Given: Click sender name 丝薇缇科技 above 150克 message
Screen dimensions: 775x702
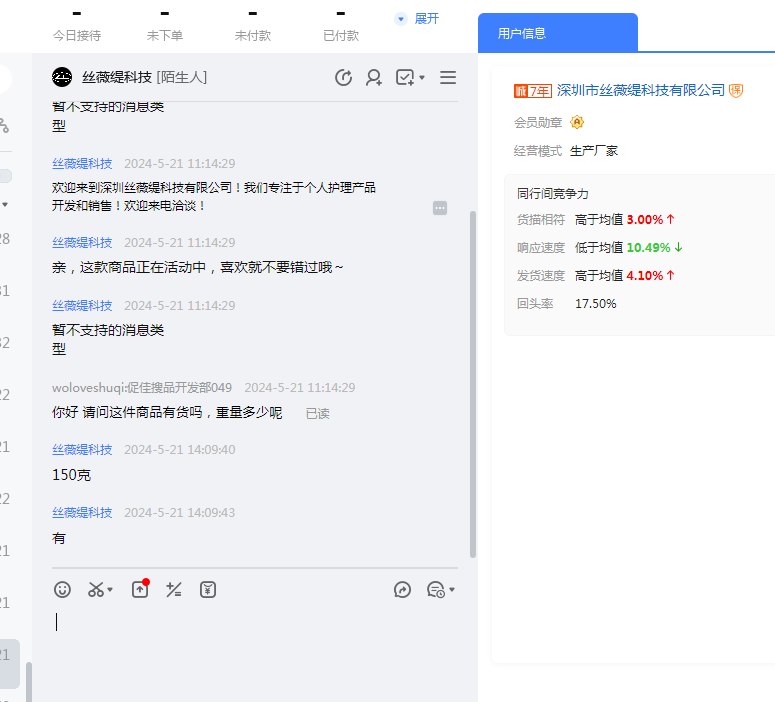Looking at the screenshot, I should tap(82, 450).
